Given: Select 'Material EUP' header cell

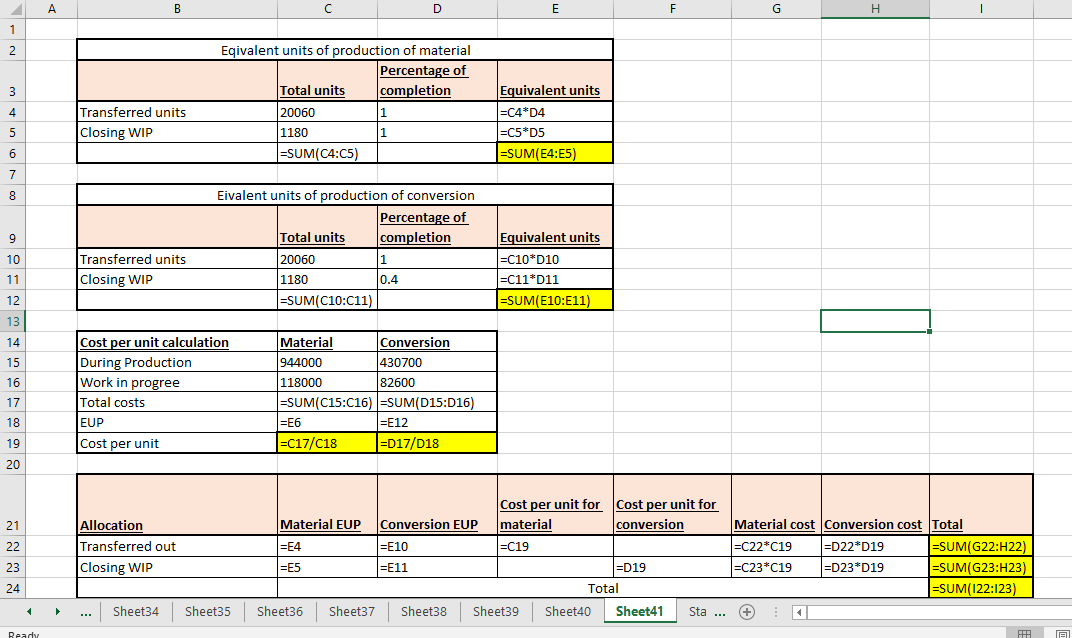Looking at the screenshot, I should [x=327, y=505].
